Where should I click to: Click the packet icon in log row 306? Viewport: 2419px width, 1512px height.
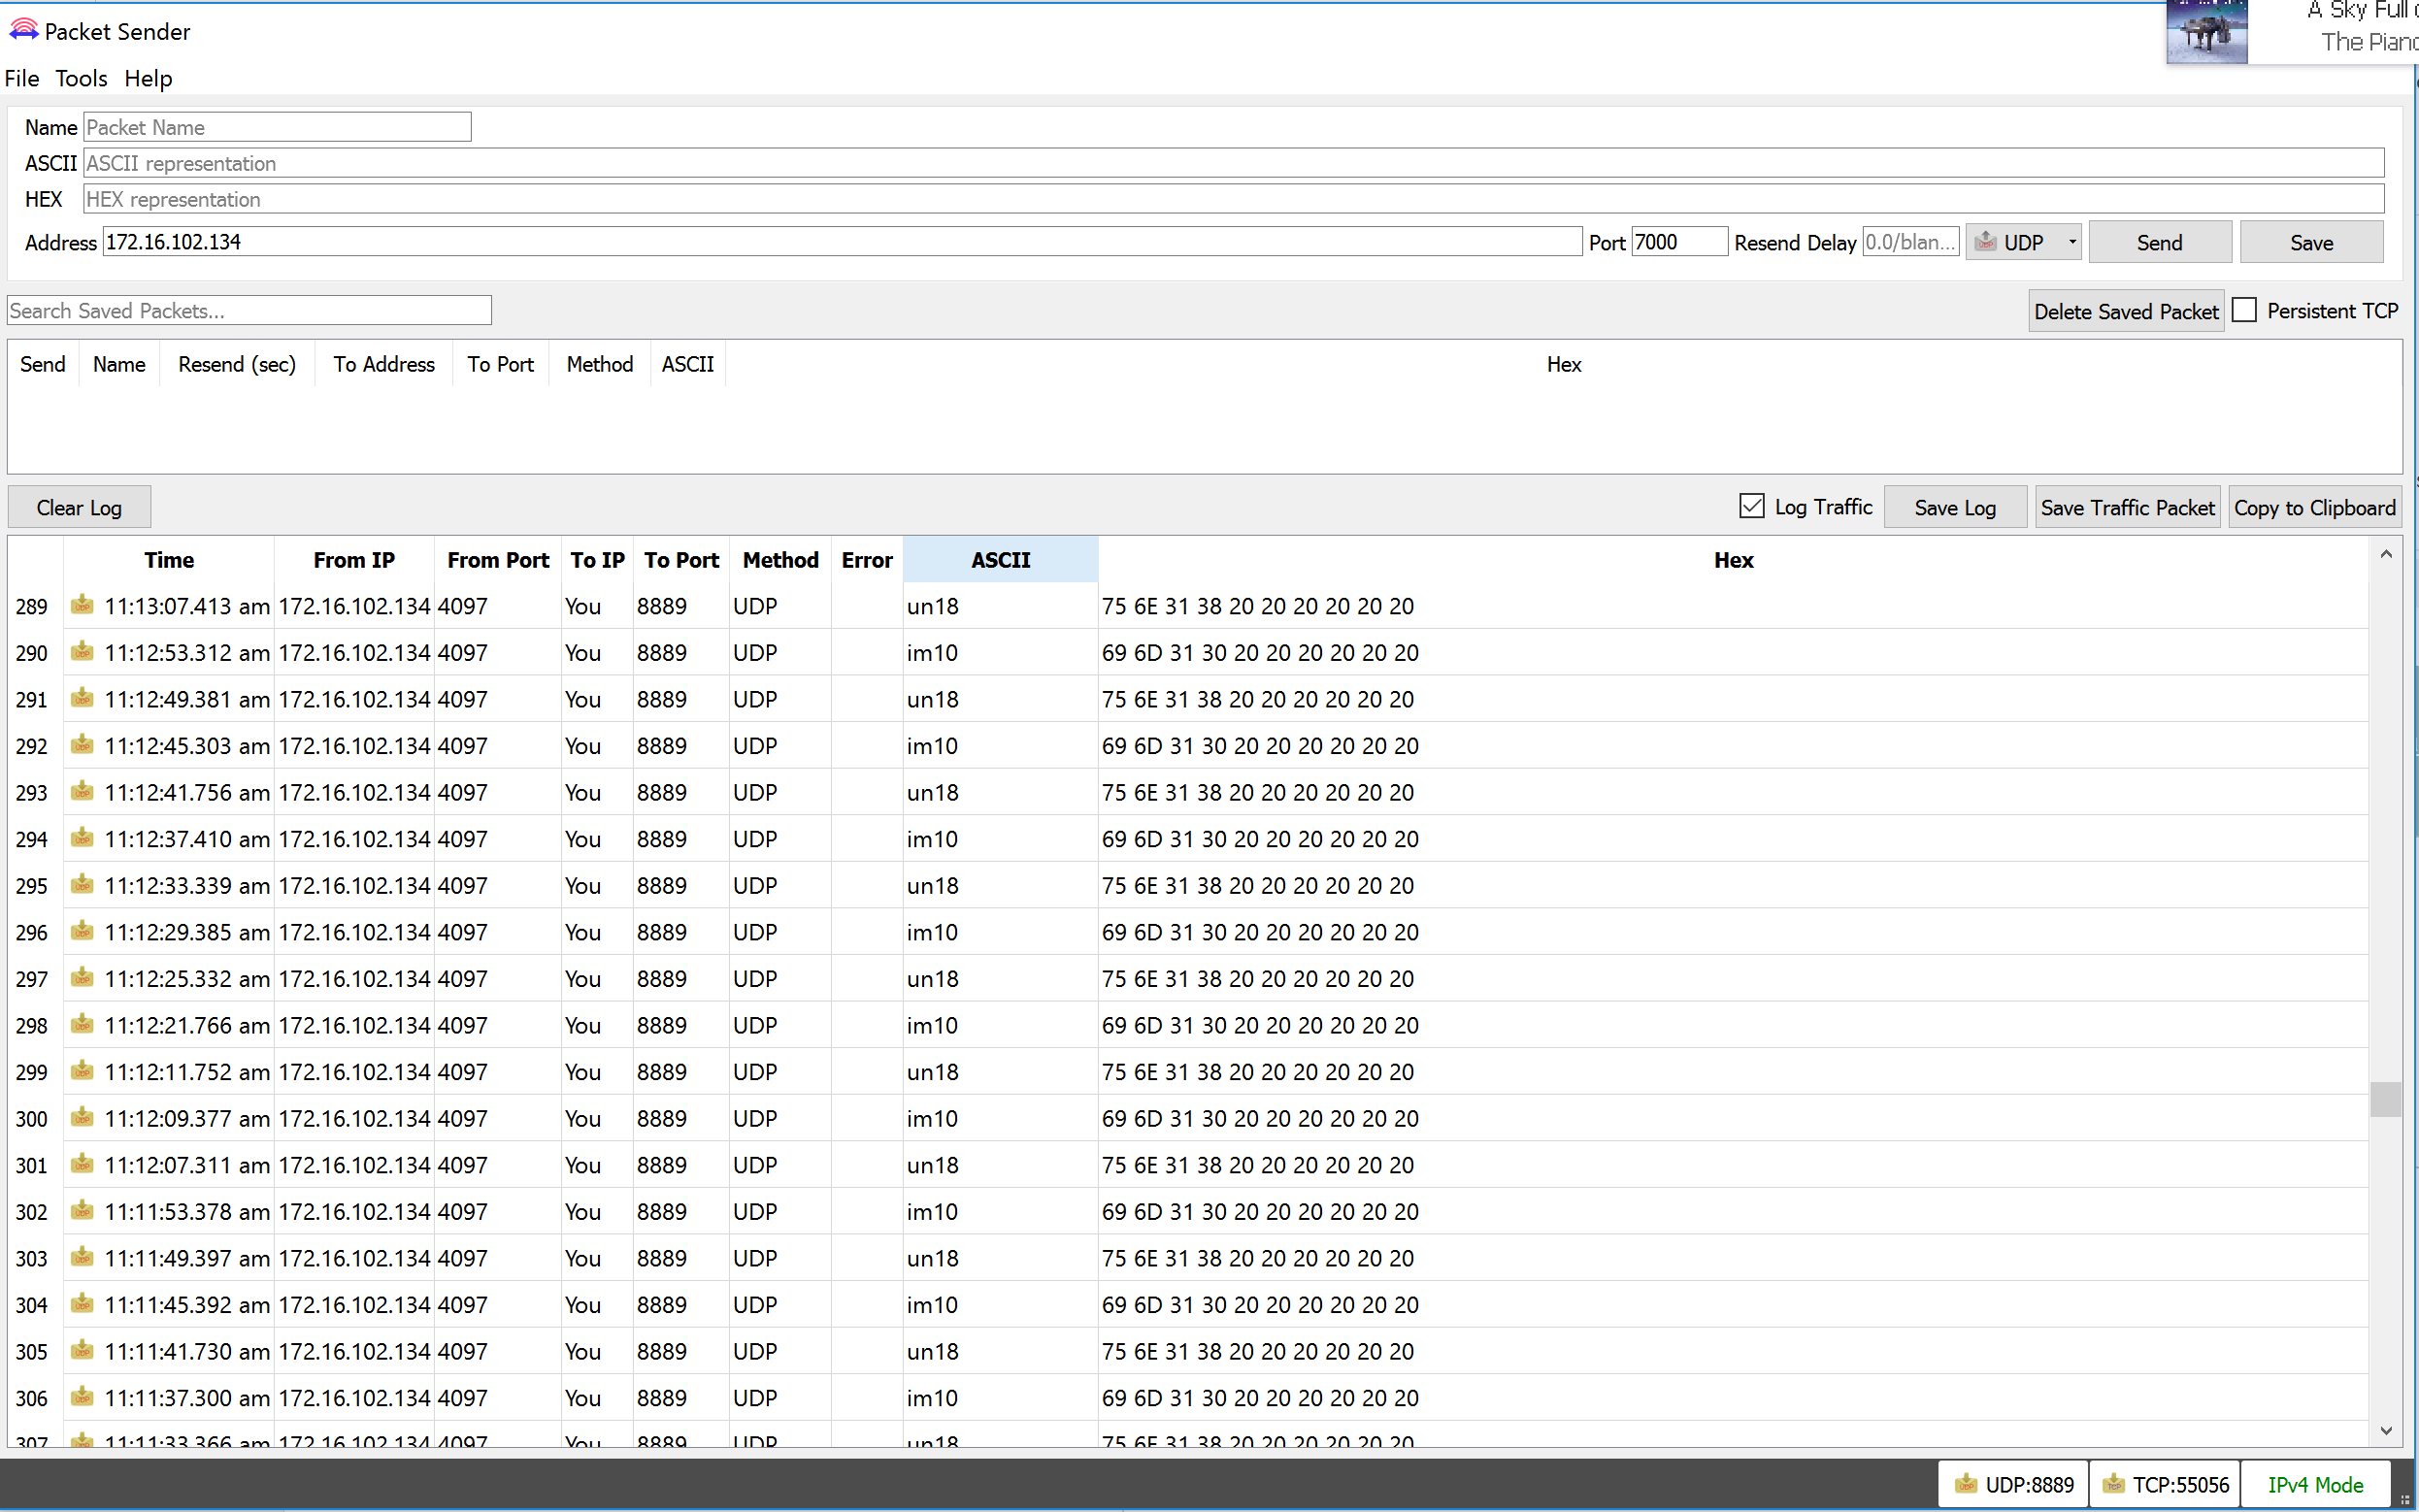pos(82,1397)
